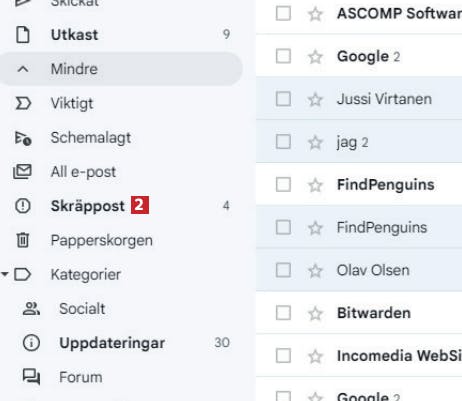Viewport: 462px width, 401px height.
Task: Open the Socialt people icon
Action: pyautogui.click(x=31, y=309)
